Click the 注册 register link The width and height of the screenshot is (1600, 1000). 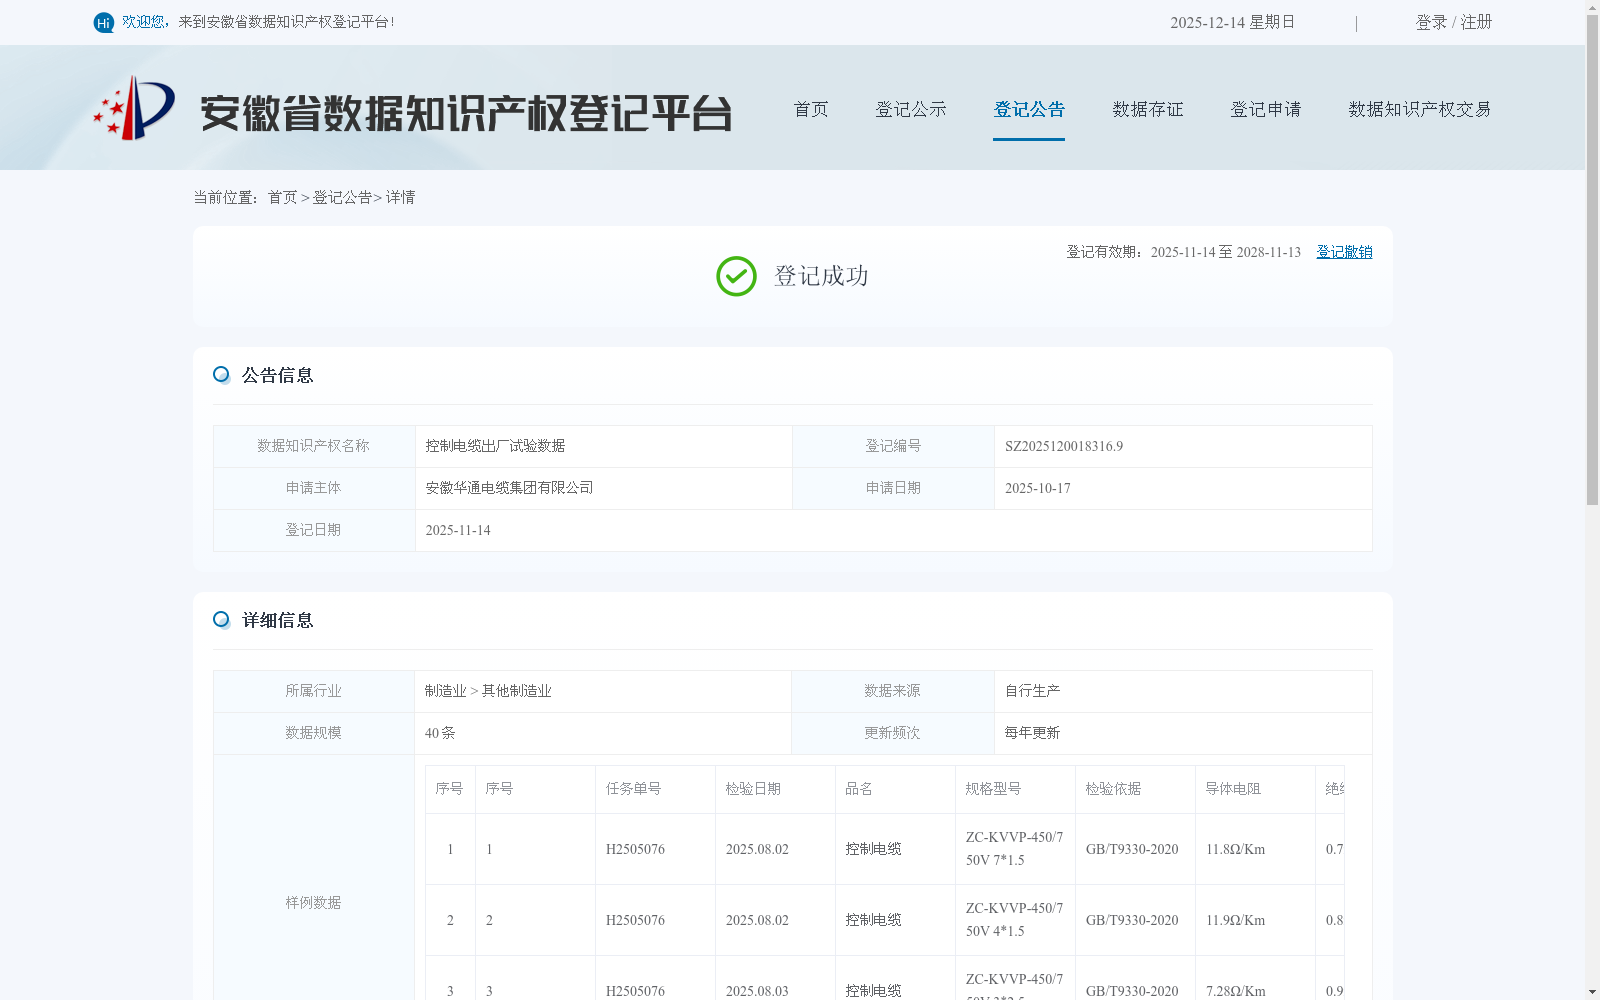pyautogui.click(x=1476, y=22)
